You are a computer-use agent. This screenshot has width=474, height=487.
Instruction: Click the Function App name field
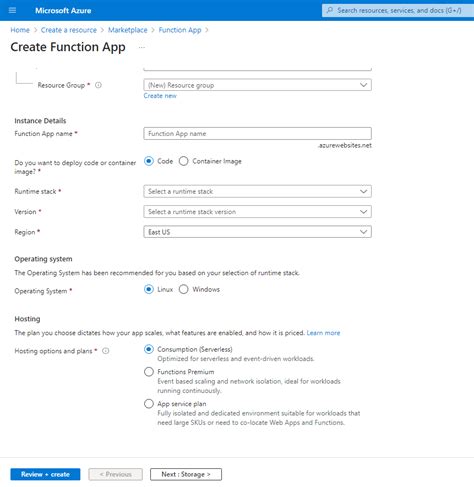(257, 134)
